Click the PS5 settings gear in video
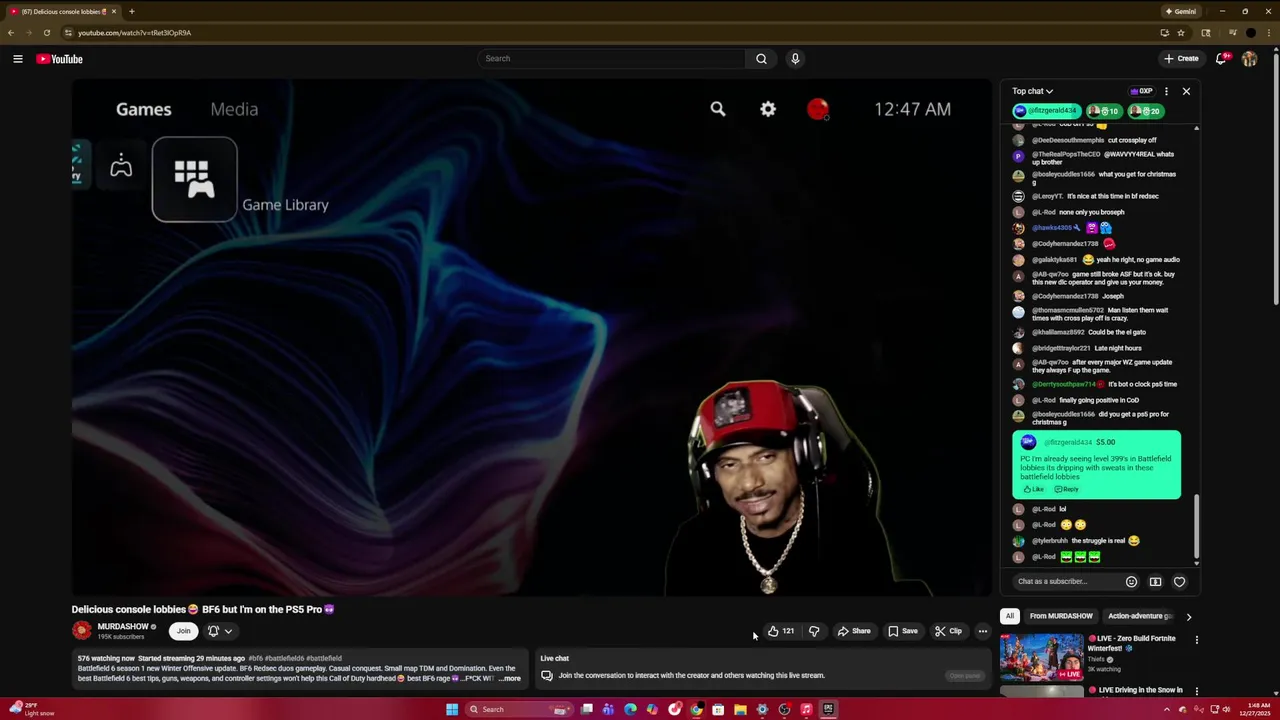Screen dimensions: 1280x720 coord(768,109)
